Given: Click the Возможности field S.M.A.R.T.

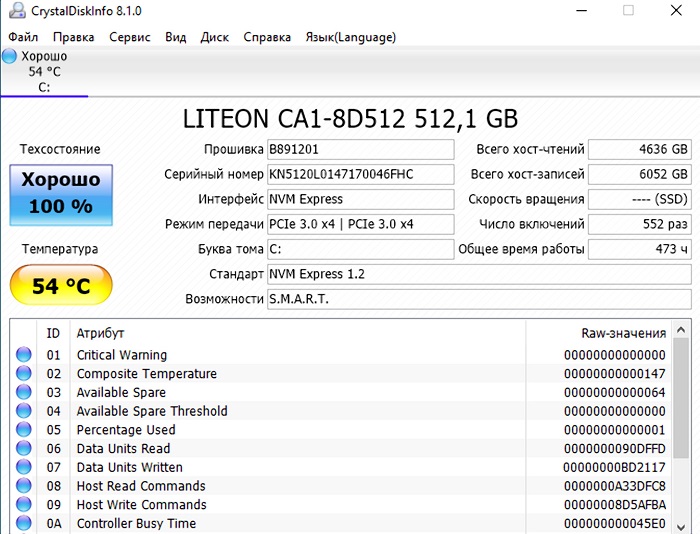Looking at the screenshot, I should pos(479,299).
